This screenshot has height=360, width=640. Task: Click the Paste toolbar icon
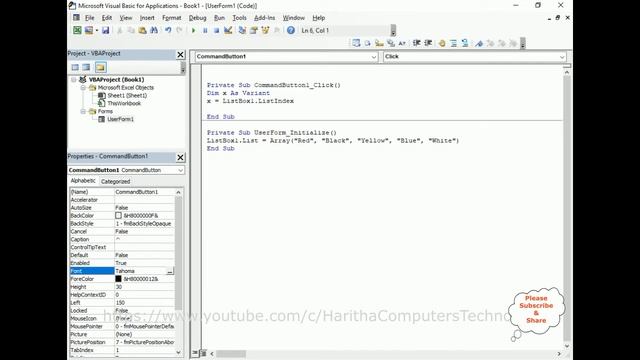[142, 30]
